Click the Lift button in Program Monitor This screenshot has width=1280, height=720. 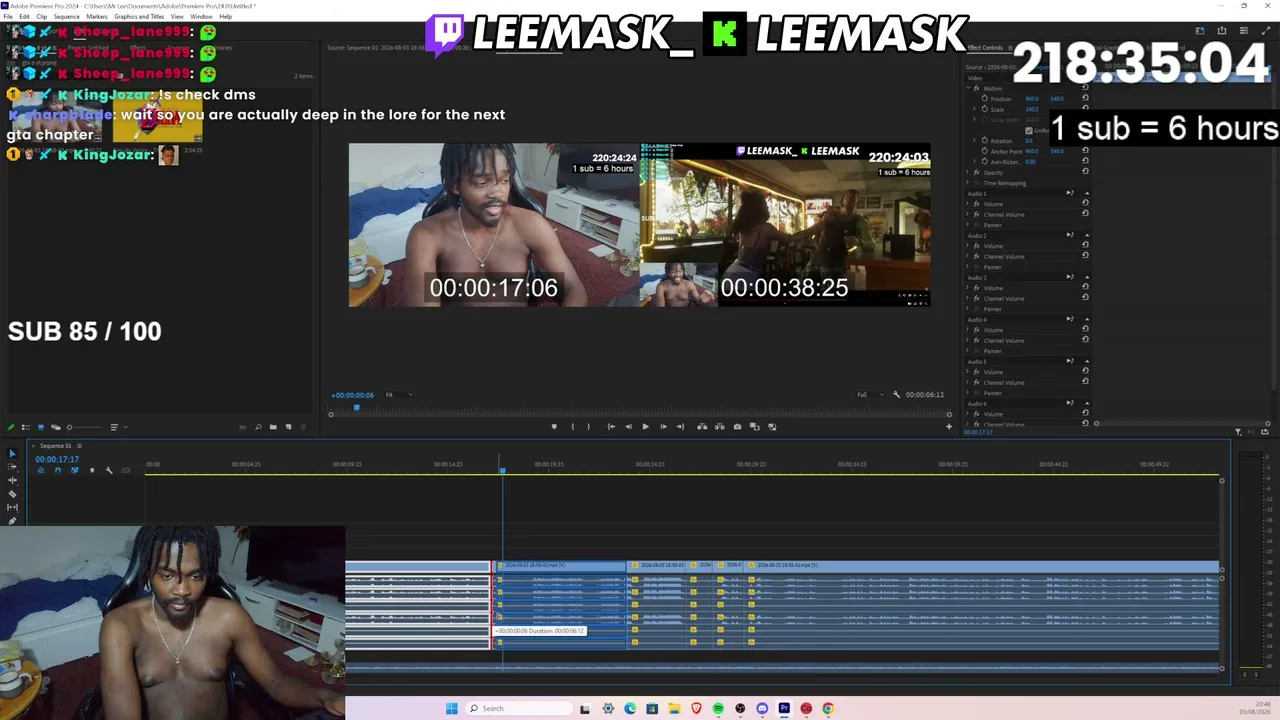703,427
